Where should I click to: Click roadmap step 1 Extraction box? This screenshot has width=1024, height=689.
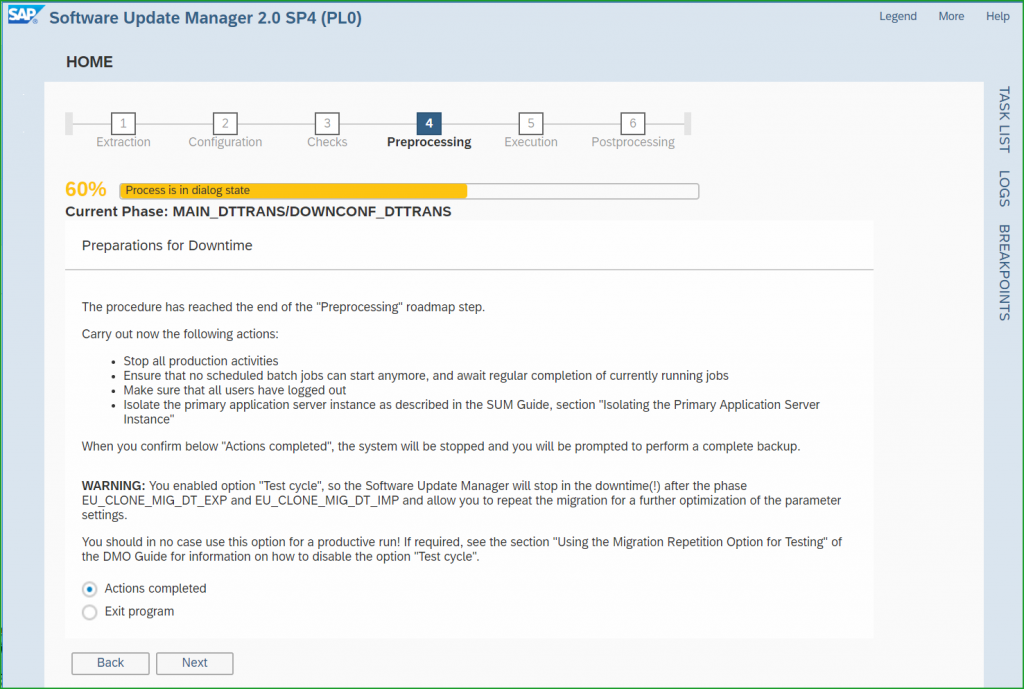[x=123, y=123]
